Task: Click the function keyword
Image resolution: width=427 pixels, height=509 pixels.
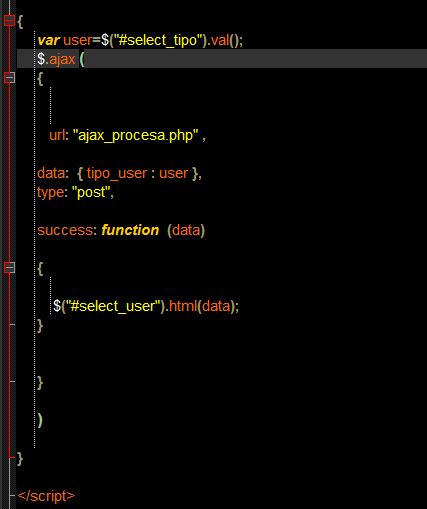Action: click(x=130, y=230)
